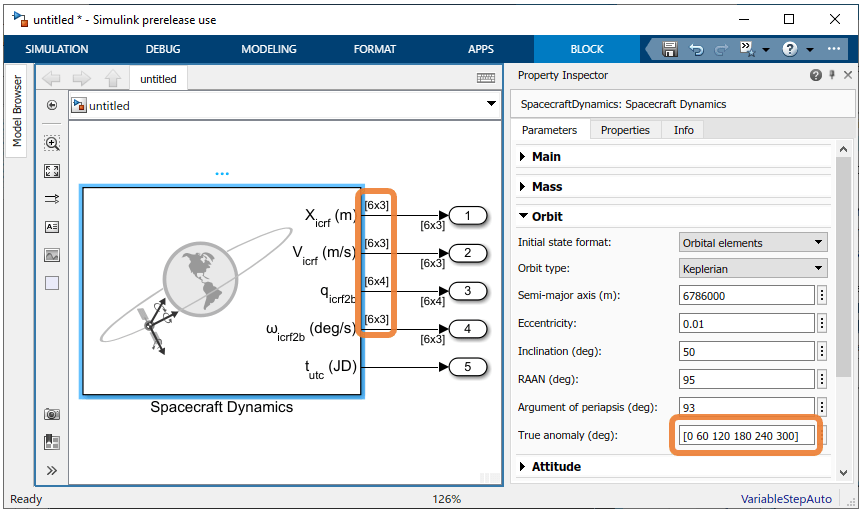The image size is (863, 513).
Task: Open the MODELING tab
Action: pyautogui.click(x=269, y=49)
